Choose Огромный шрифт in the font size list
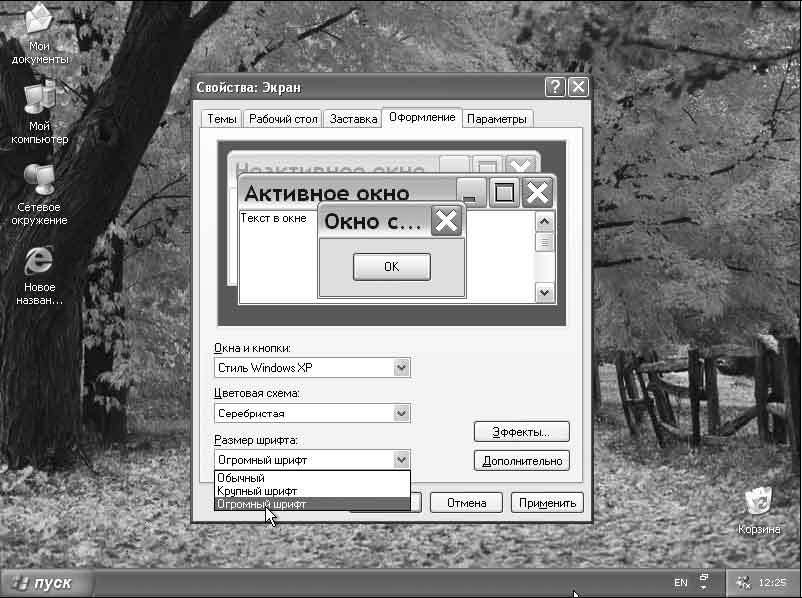The width and height of the screenshot is (802, 598). [262, 504]
